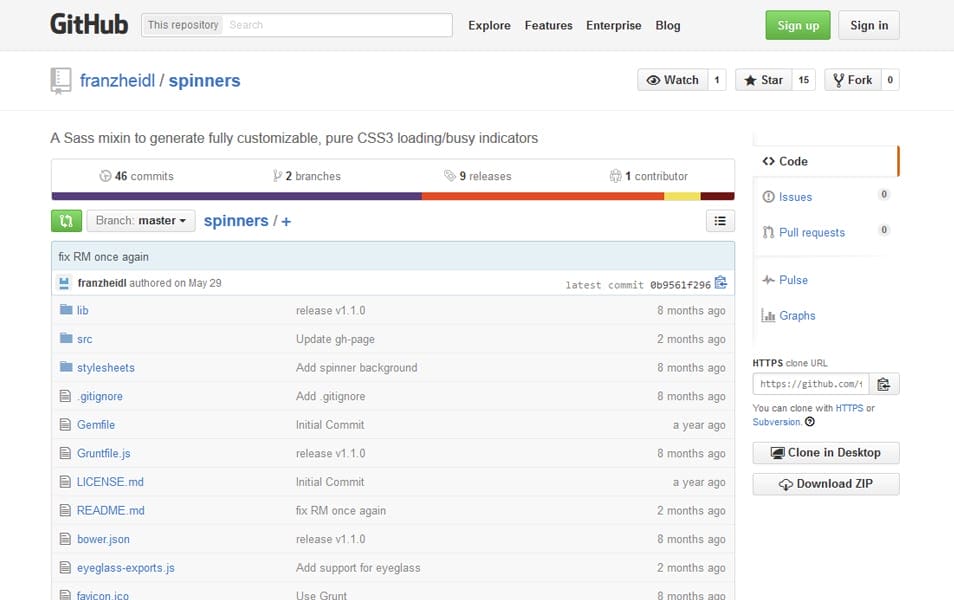Open the Branch: master dropdown

pos(140,220)
